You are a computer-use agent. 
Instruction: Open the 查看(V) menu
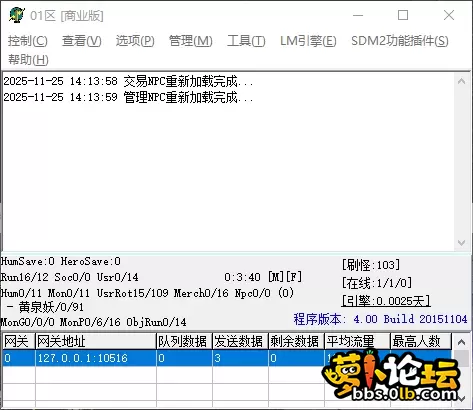[x=82, y=41]
